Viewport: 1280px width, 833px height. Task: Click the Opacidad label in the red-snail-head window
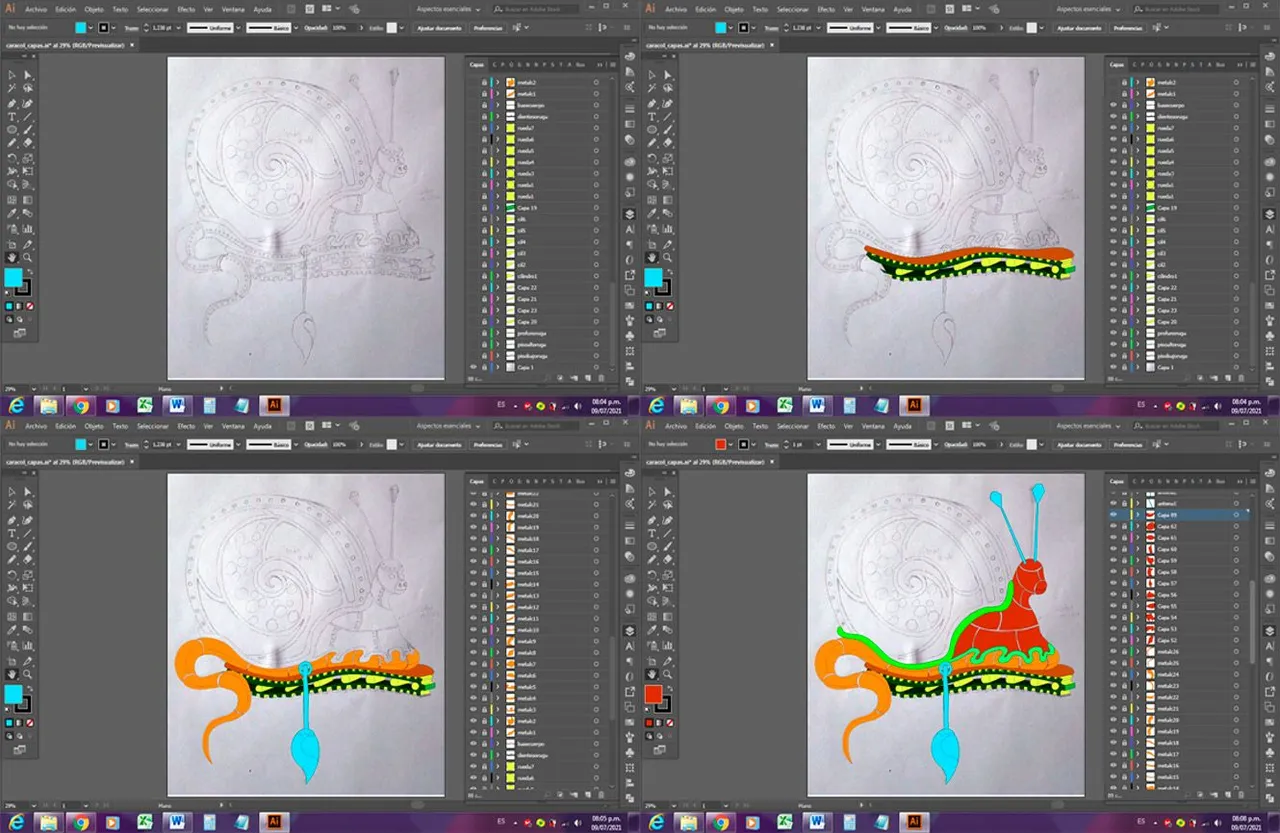click(x=955, y=444)
